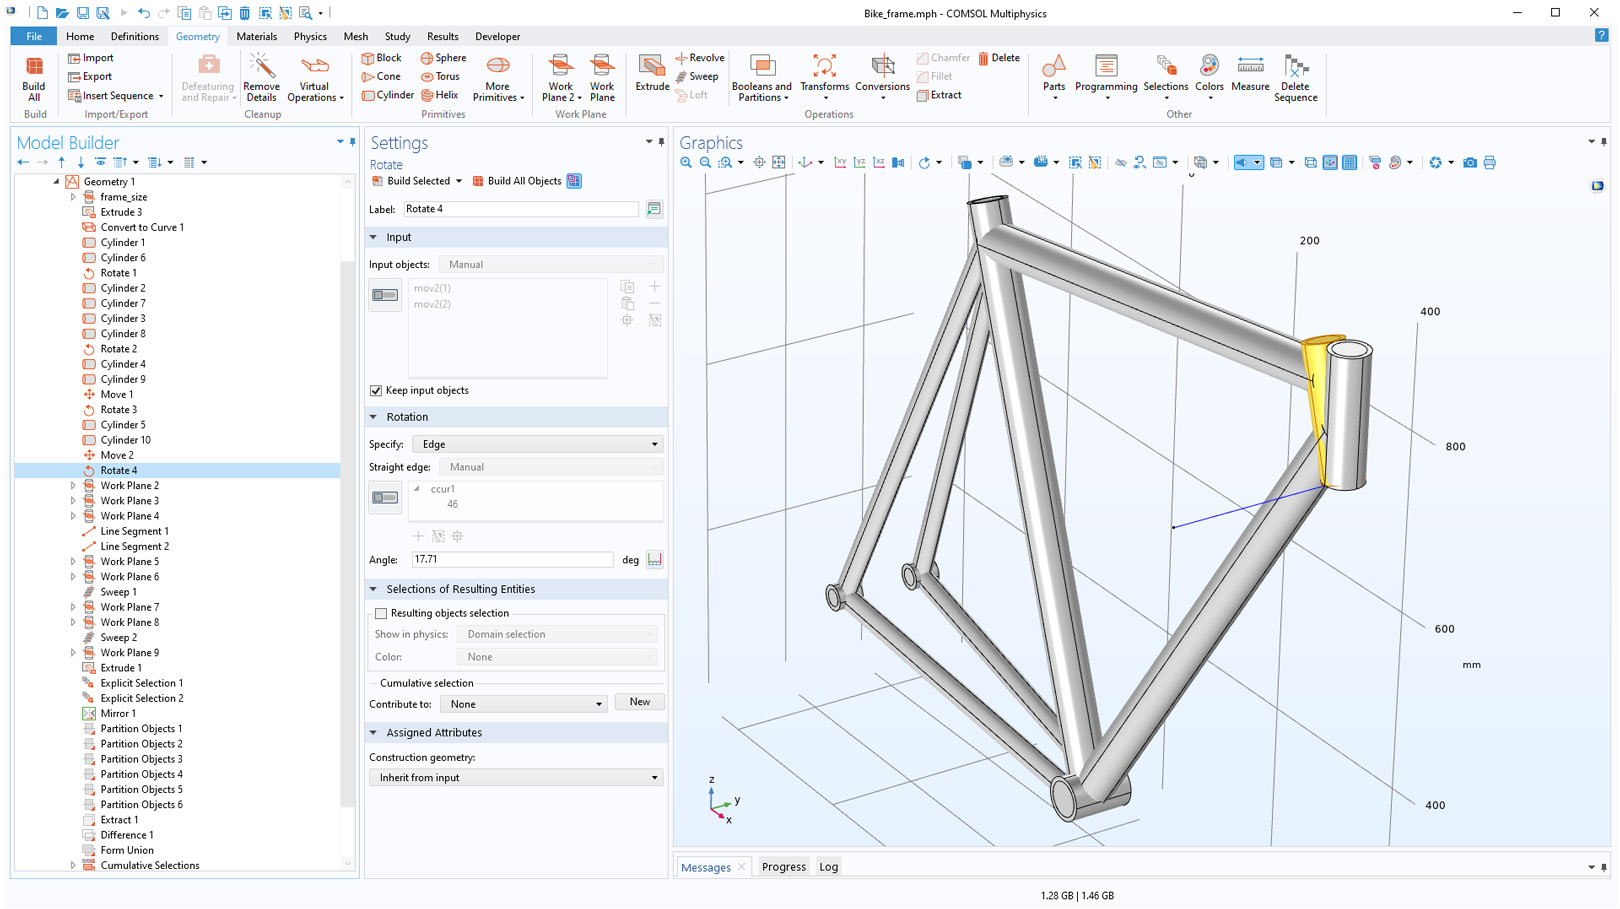The width and height of the screenshot is (1620, 909).
Task: Add a Torus primitive
Action: (440, 76)
